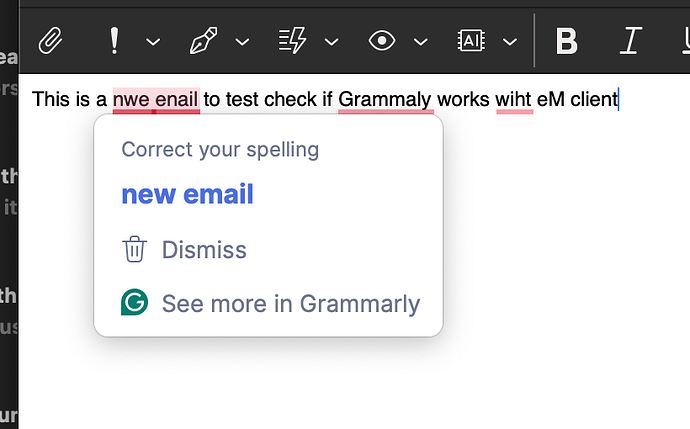Dismiss the spelling suggestion
The height and width of the screenshot is (429, 690).
(204, 250)
